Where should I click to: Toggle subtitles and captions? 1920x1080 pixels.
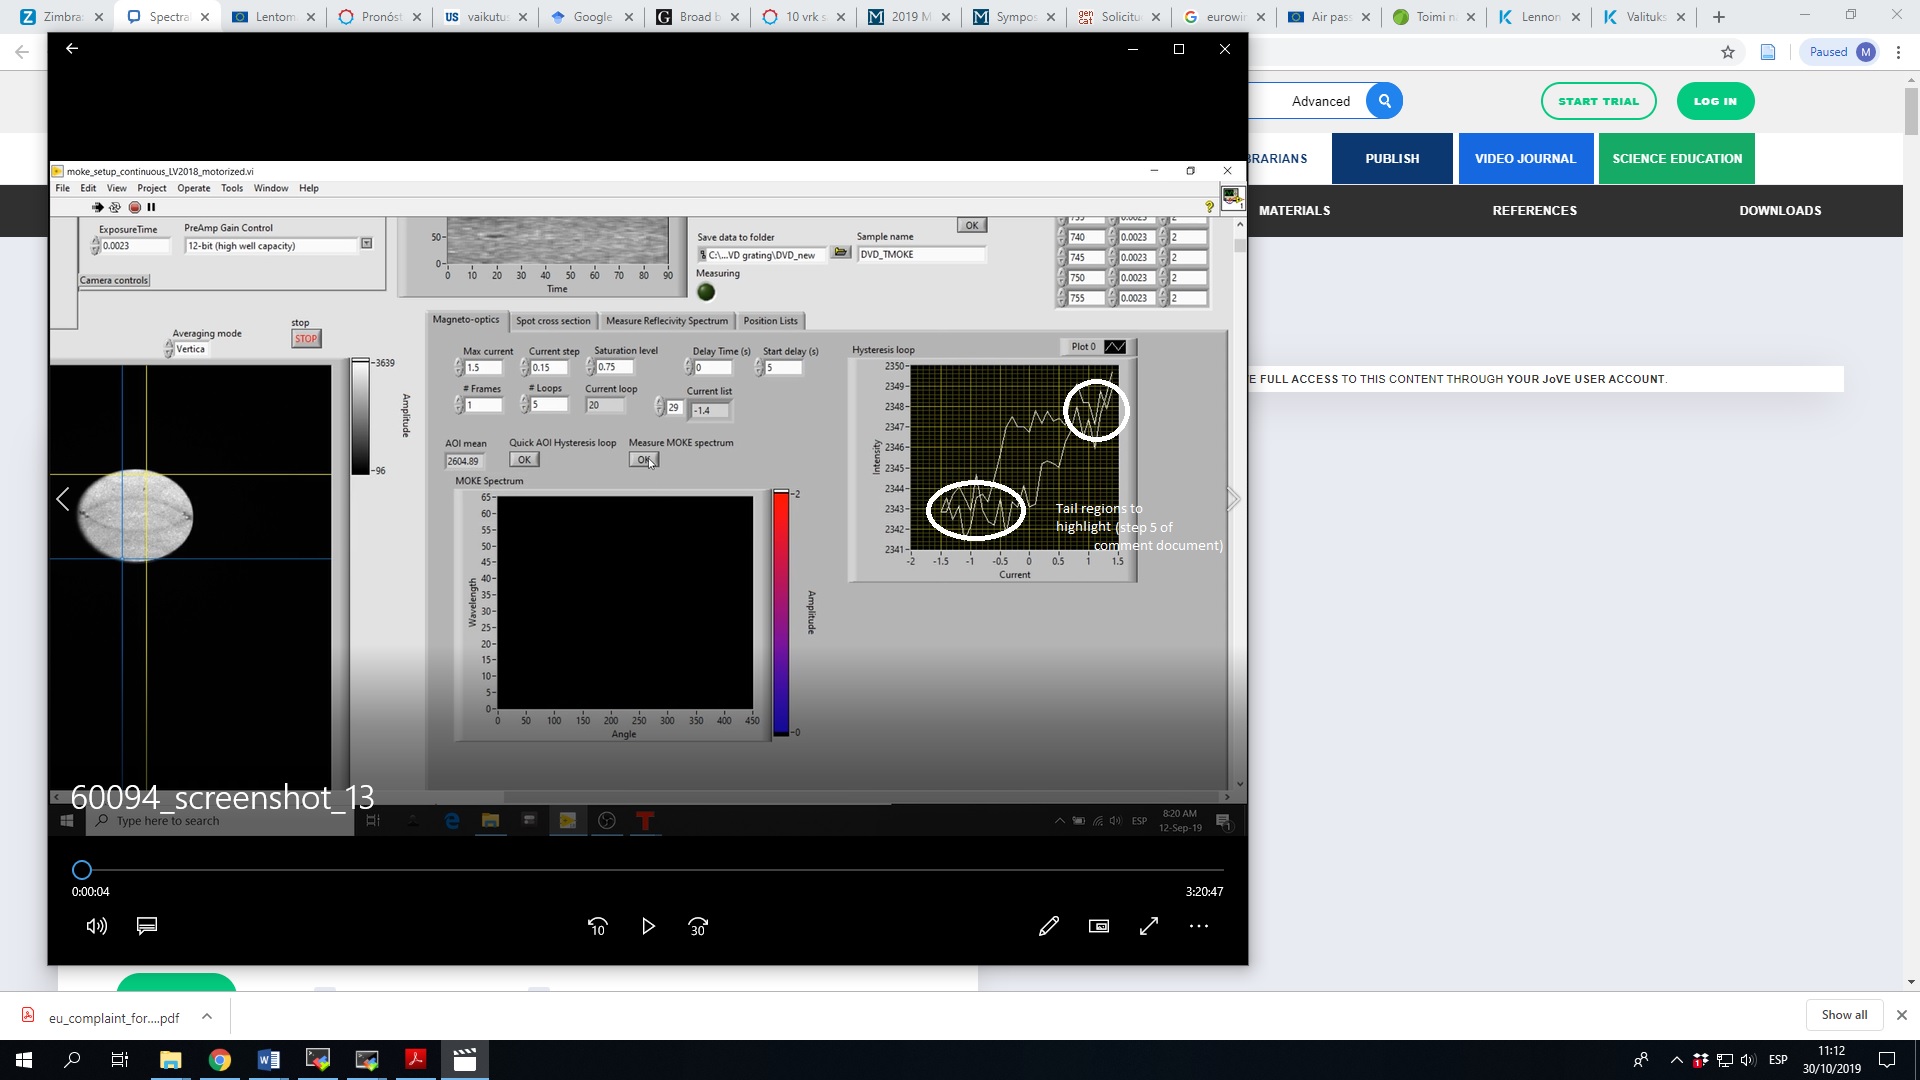[x=147, y=926]
